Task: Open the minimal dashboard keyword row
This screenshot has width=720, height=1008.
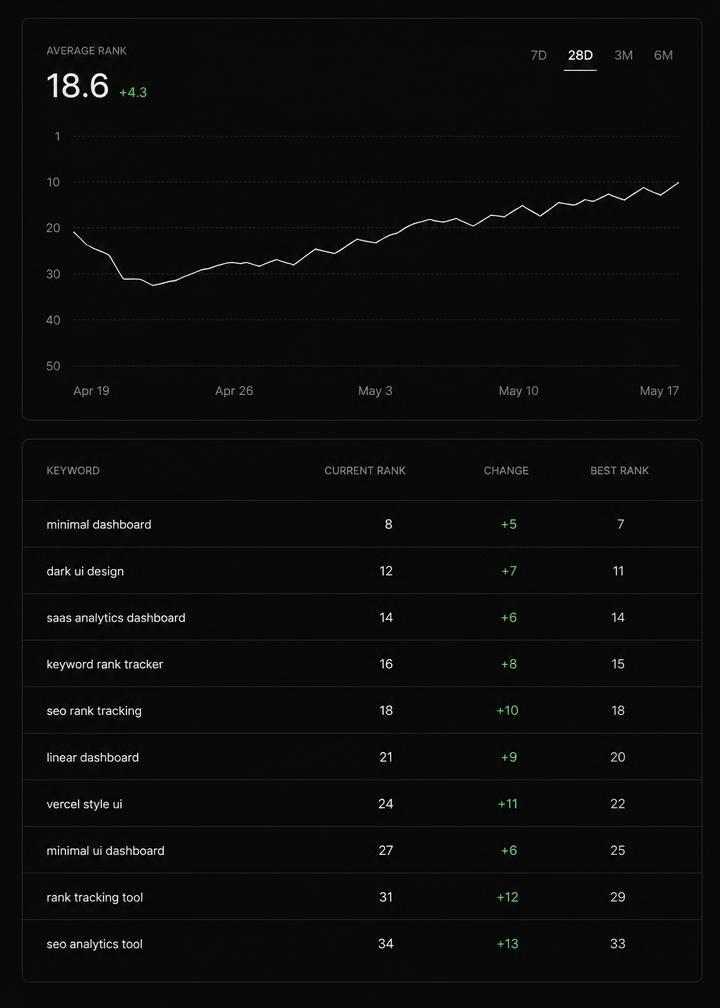Action: [x=363, y=524]
